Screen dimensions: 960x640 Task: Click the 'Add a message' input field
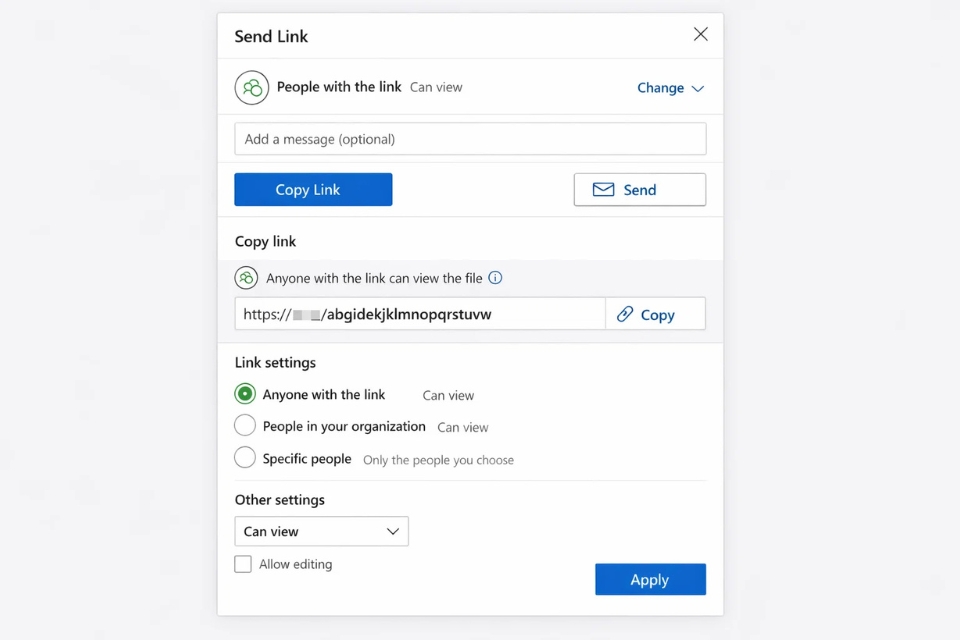[470, 138]
